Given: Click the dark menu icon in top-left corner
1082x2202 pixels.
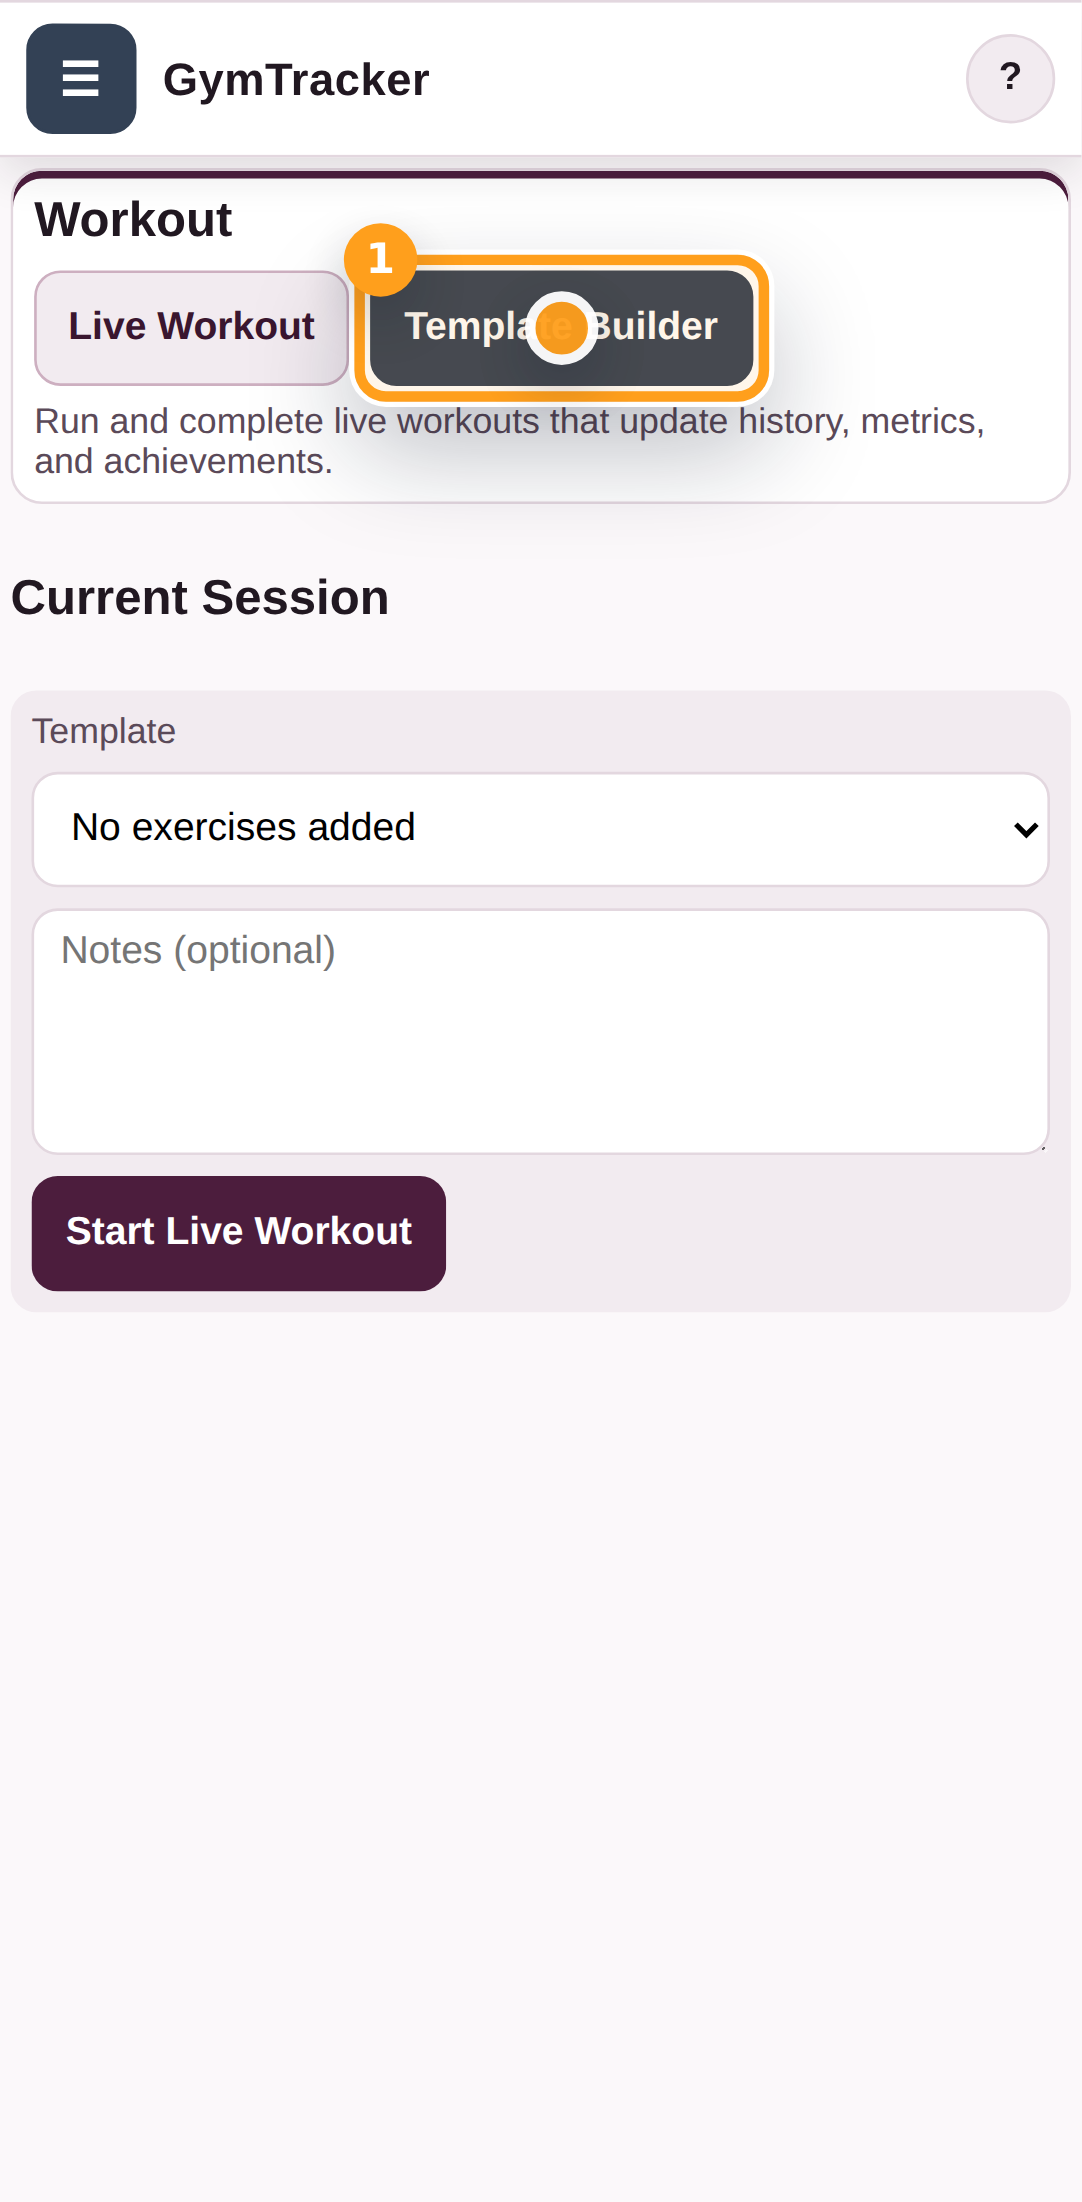Looking at the screenshot, I should [80, 78].
